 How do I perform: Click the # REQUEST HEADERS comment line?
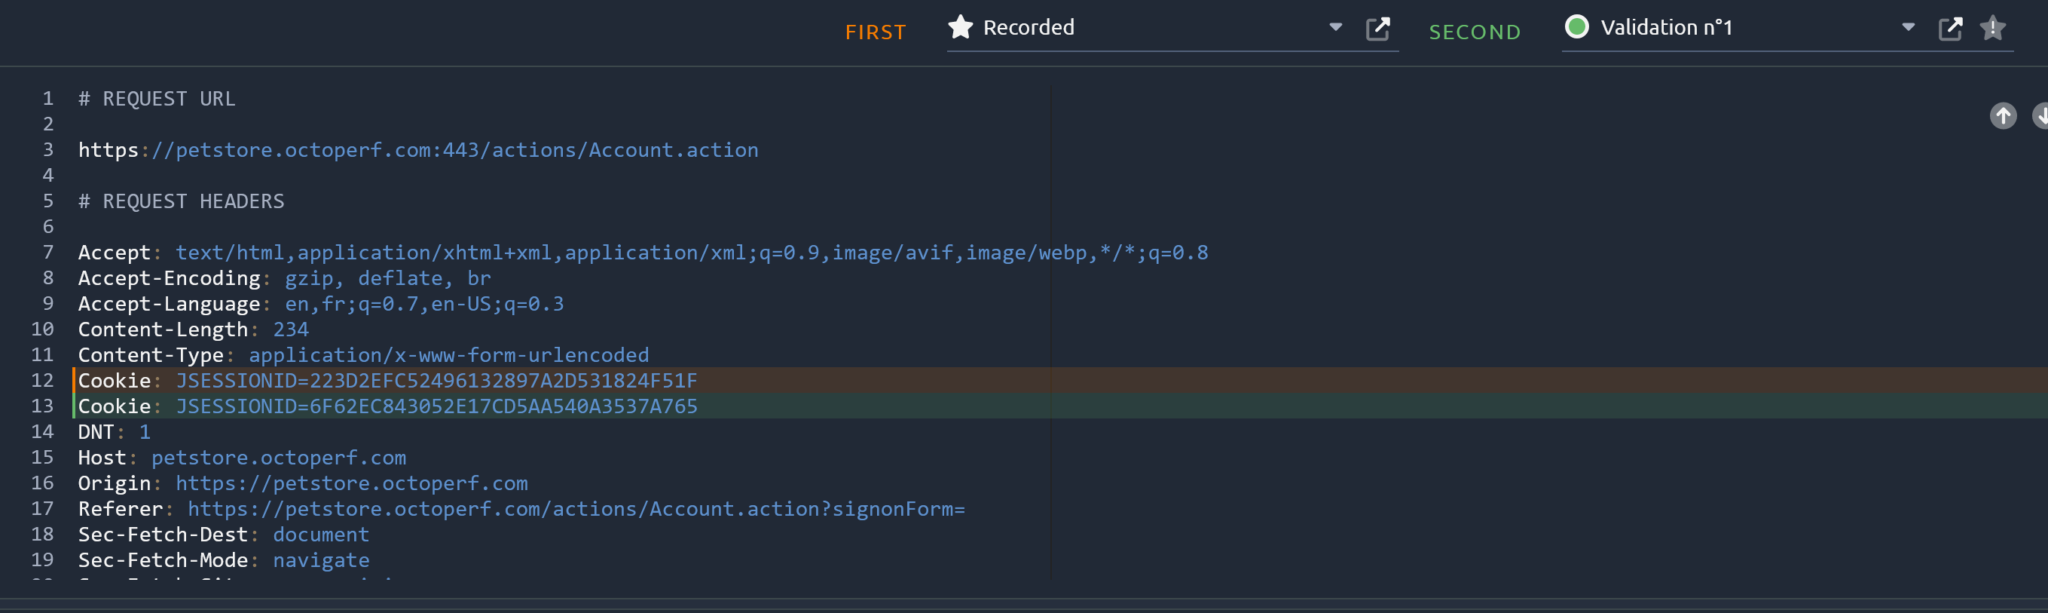[x=181, y=202]
